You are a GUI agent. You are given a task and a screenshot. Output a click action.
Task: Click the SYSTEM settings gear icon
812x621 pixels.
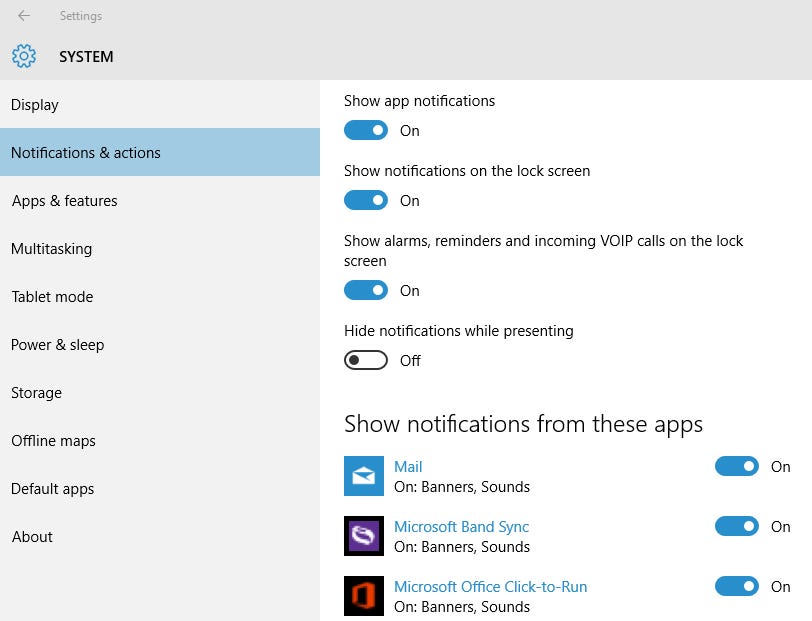coord(23,56)
